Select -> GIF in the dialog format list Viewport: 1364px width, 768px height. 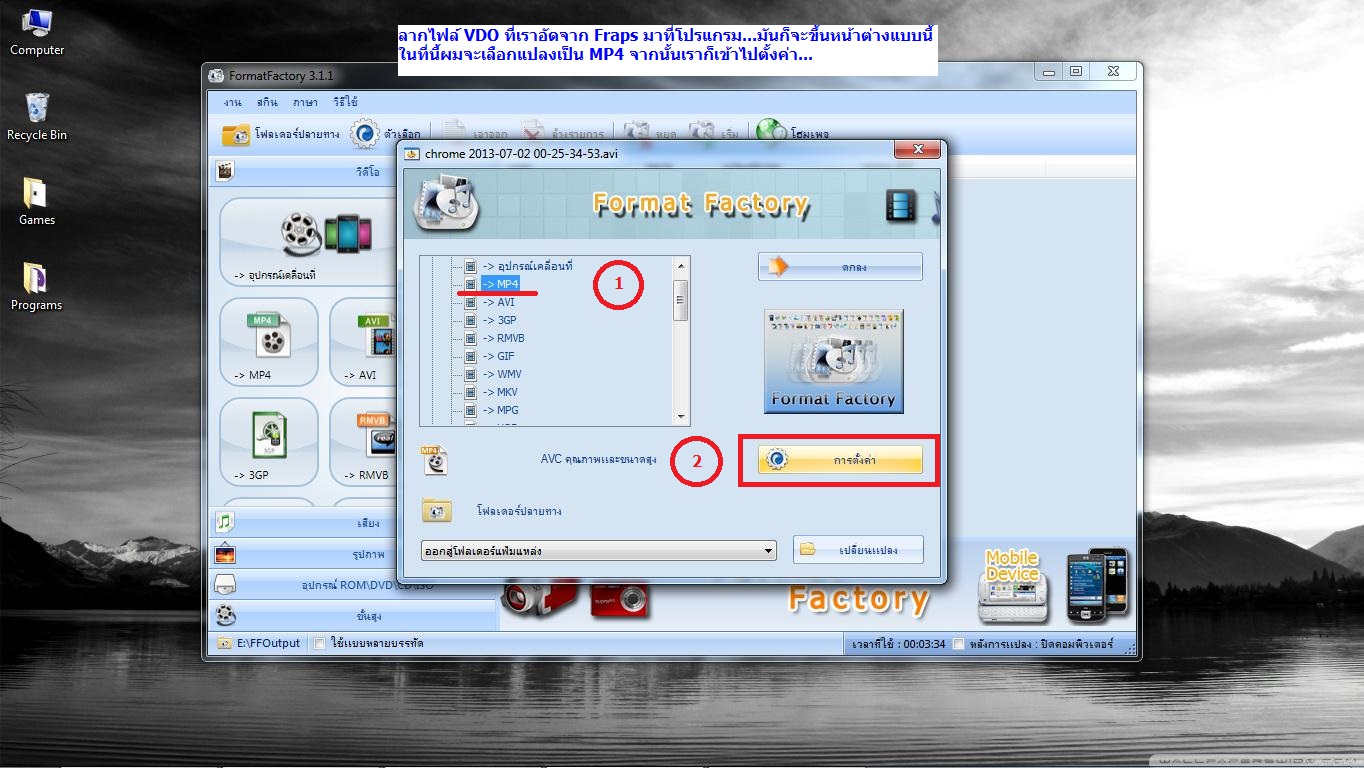pos(498,356)
